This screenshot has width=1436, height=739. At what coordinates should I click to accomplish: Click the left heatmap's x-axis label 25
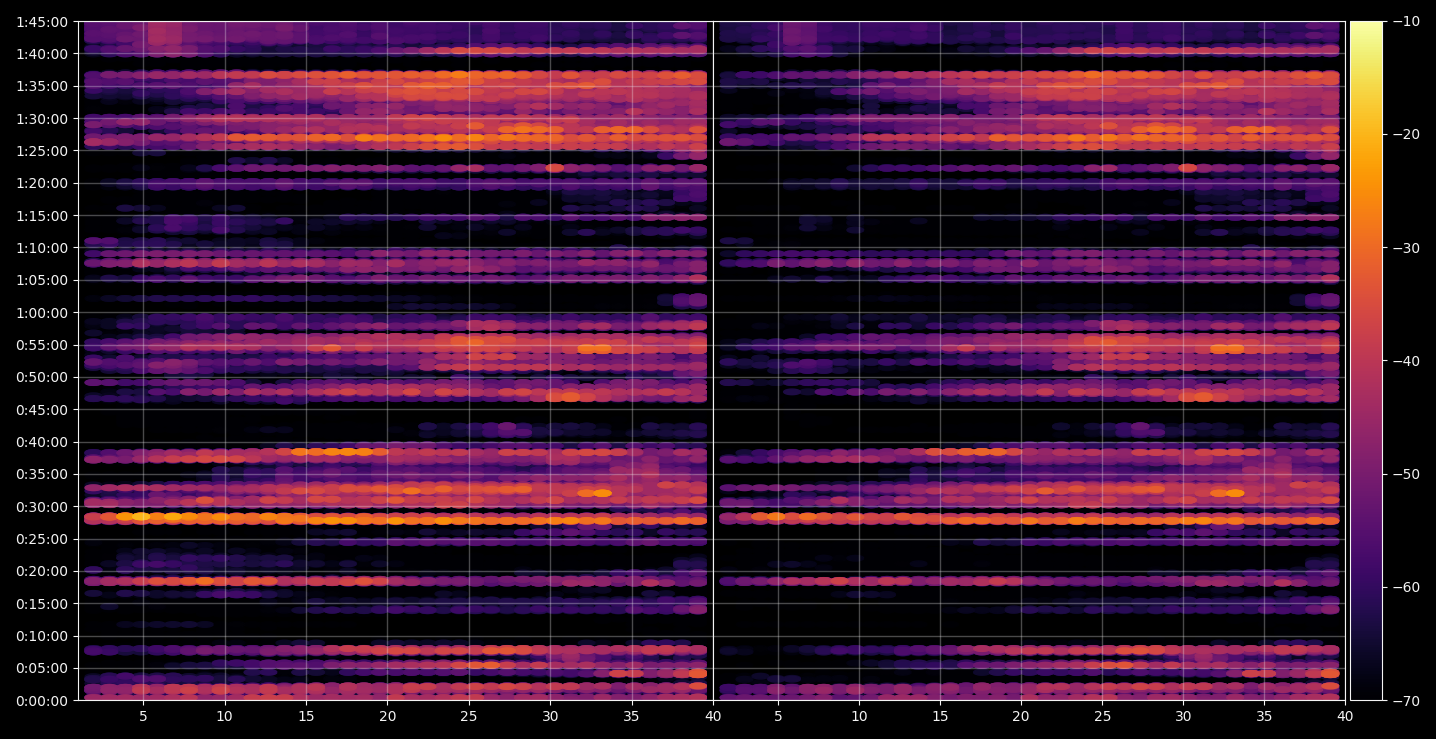[x=469, y=717]
